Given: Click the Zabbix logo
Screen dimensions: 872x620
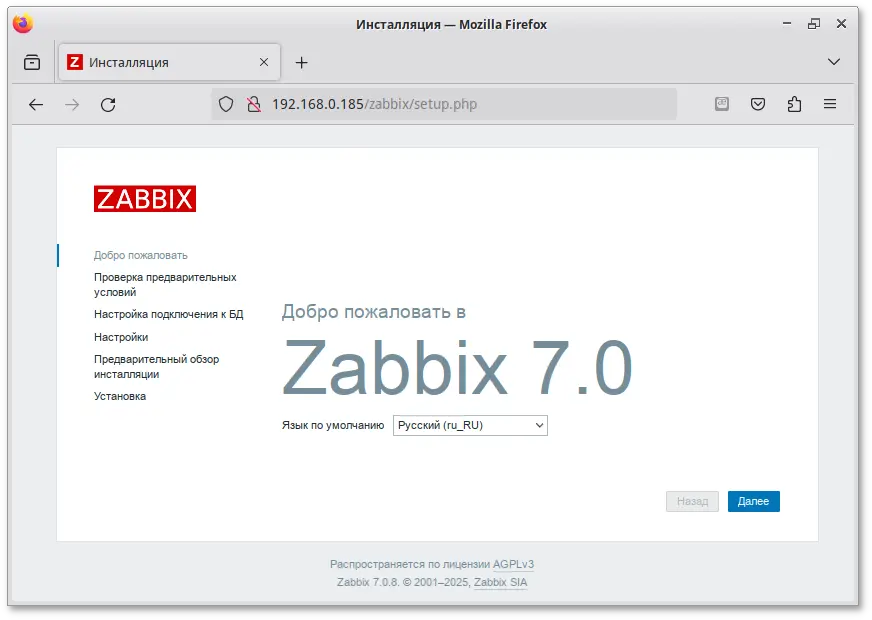Looking at the screenshot, I should coord(145,199).
